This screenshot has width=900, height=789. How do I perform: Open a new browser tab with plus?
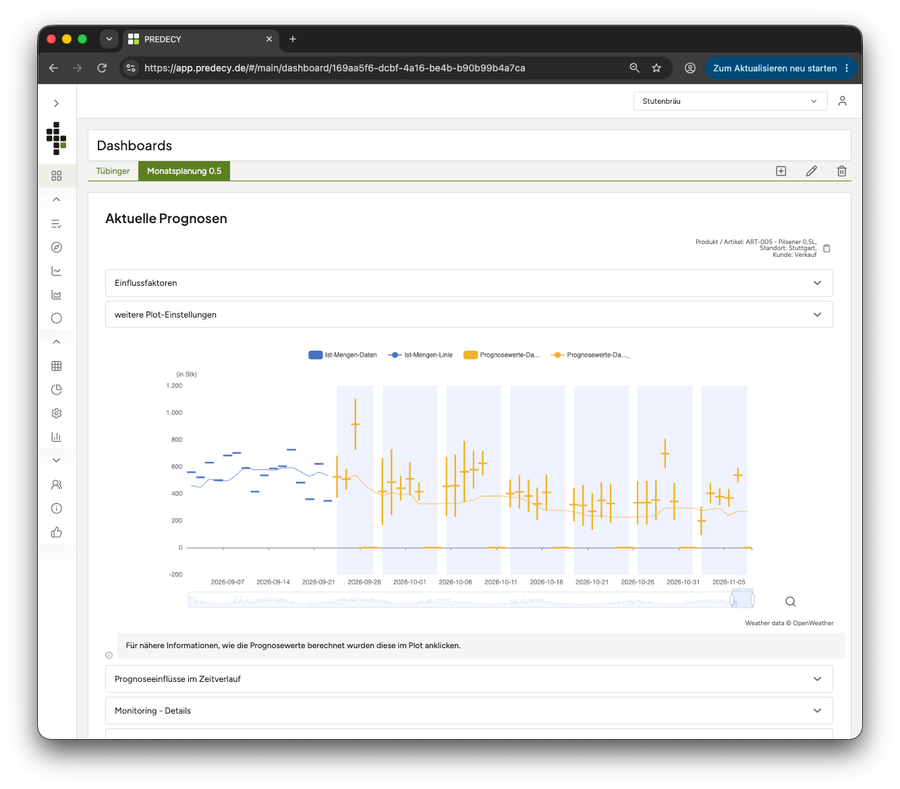pyautogui.click(x=293, y=39)
